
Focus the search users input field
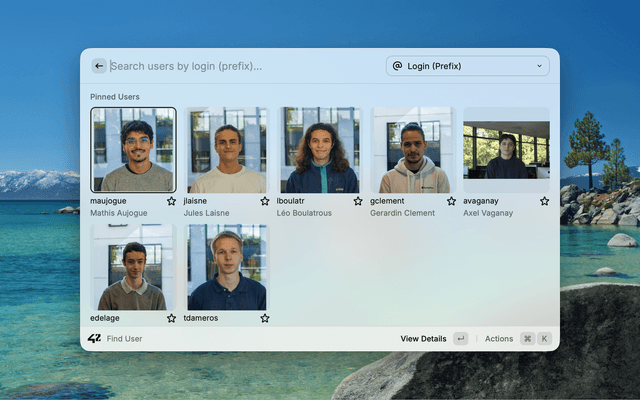(x=240, y=66)
